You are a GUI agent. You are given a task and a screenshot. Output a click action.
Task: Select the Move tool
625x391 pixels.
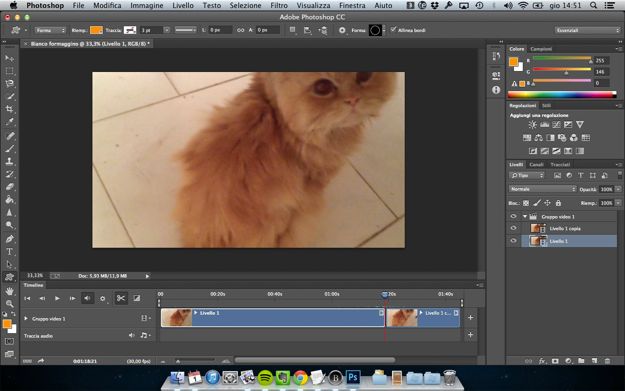pos(10,58)
